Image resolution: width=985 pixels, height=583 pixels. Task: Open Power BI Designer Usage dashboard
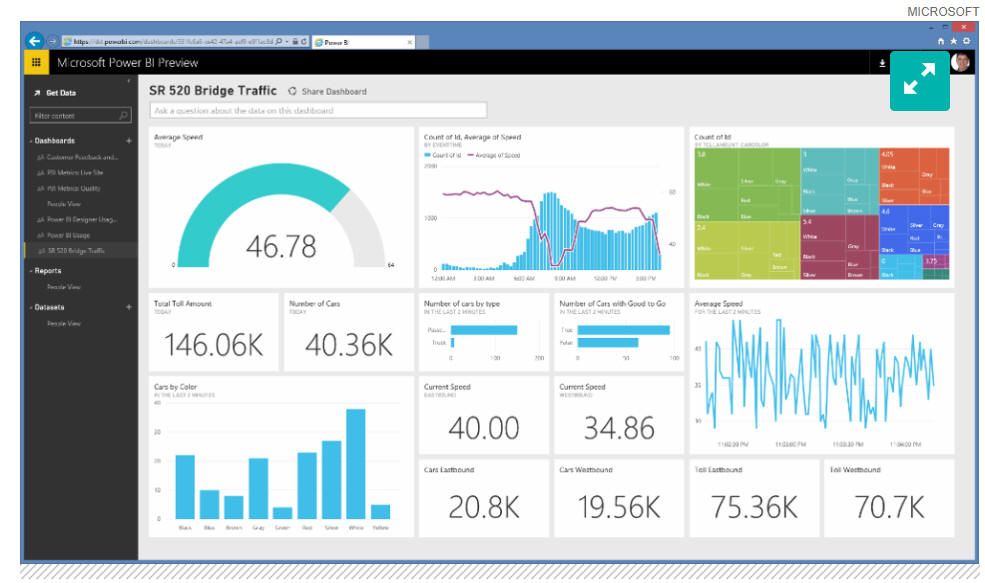82,219
